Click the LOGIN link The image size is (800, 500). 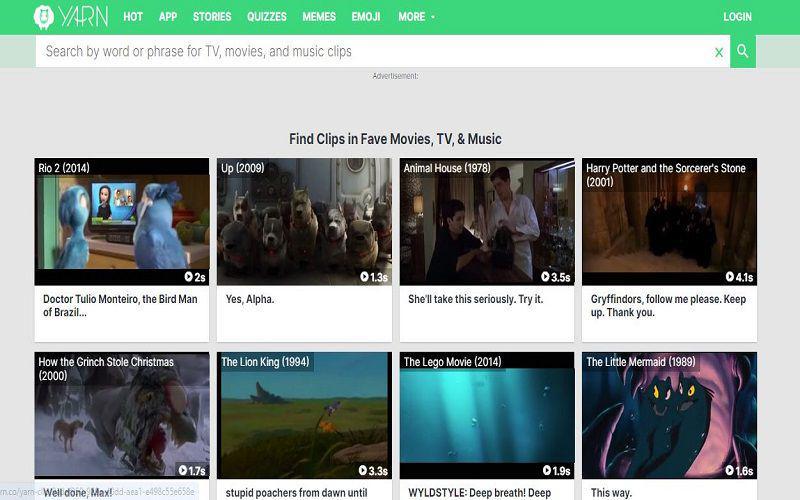[737, 17]
